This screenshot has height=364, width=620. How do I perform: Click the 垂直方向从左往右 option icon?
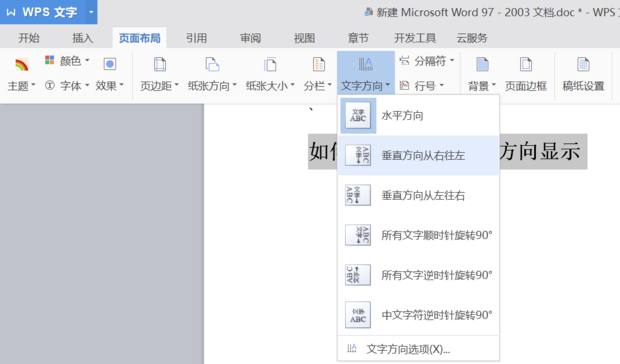click(x=358, y=195)
